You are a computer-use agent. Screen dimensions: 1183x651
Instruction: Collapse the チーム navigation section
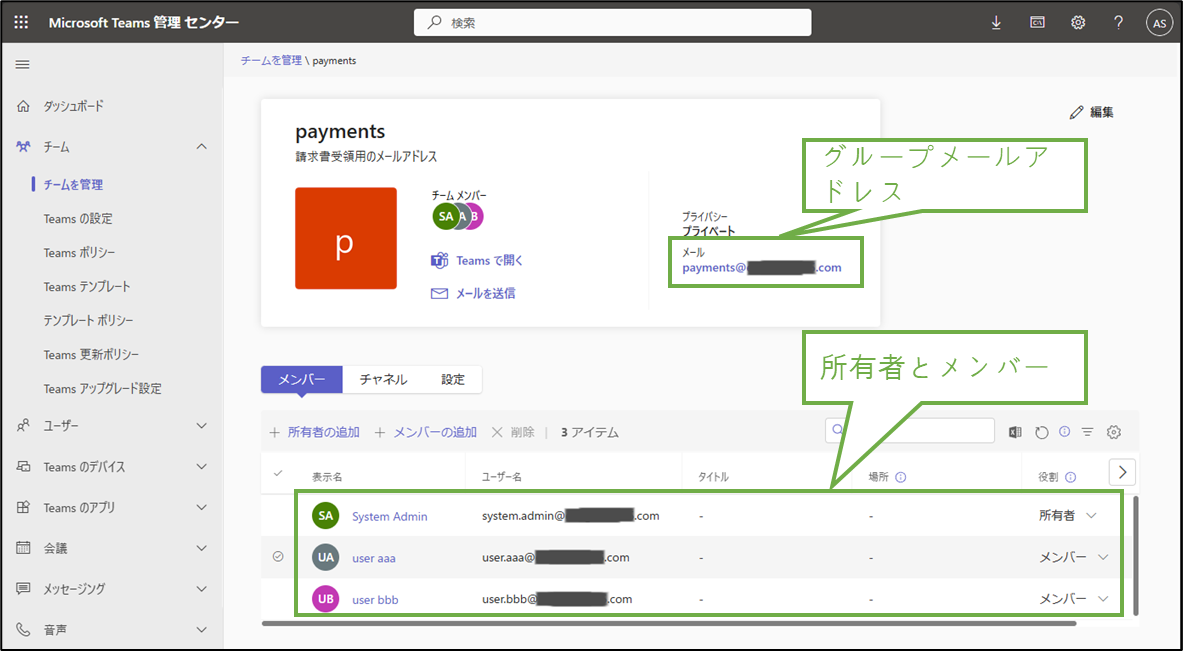click(x=201, y=146)
